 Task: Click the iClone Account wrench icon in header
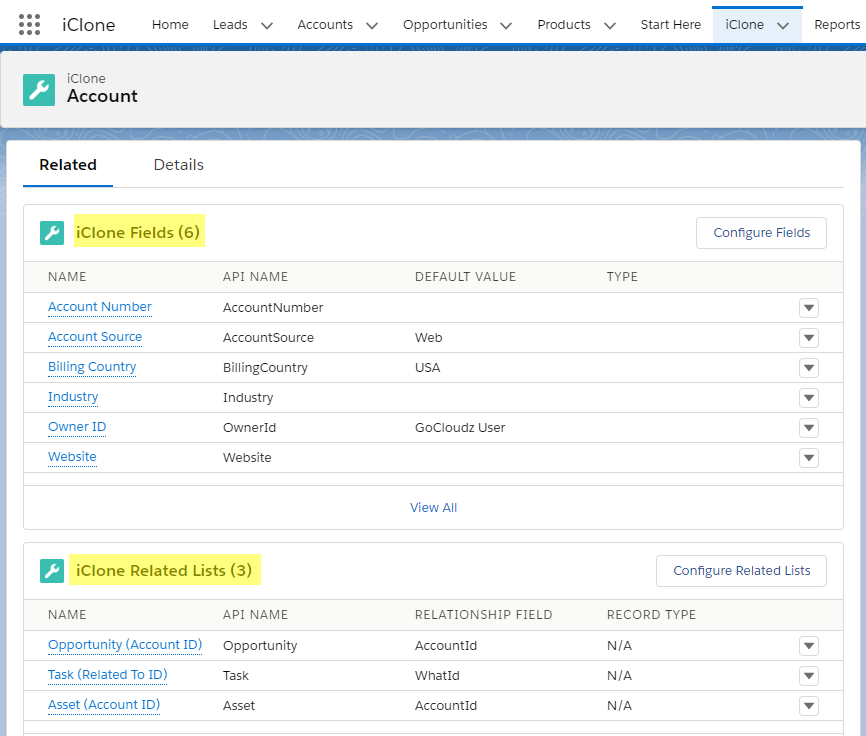tap(39, 89)
